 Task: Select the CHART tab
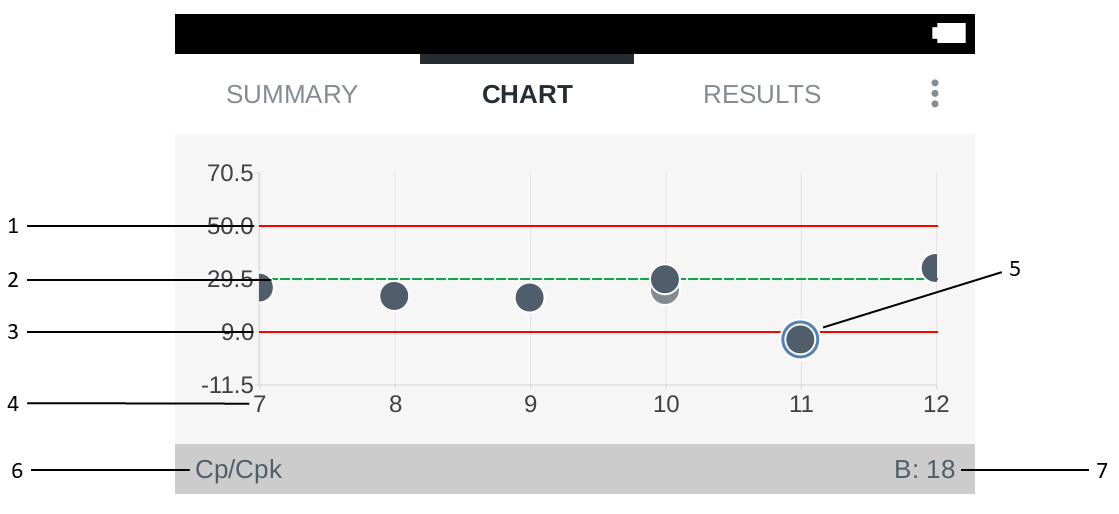pos(527,94)
